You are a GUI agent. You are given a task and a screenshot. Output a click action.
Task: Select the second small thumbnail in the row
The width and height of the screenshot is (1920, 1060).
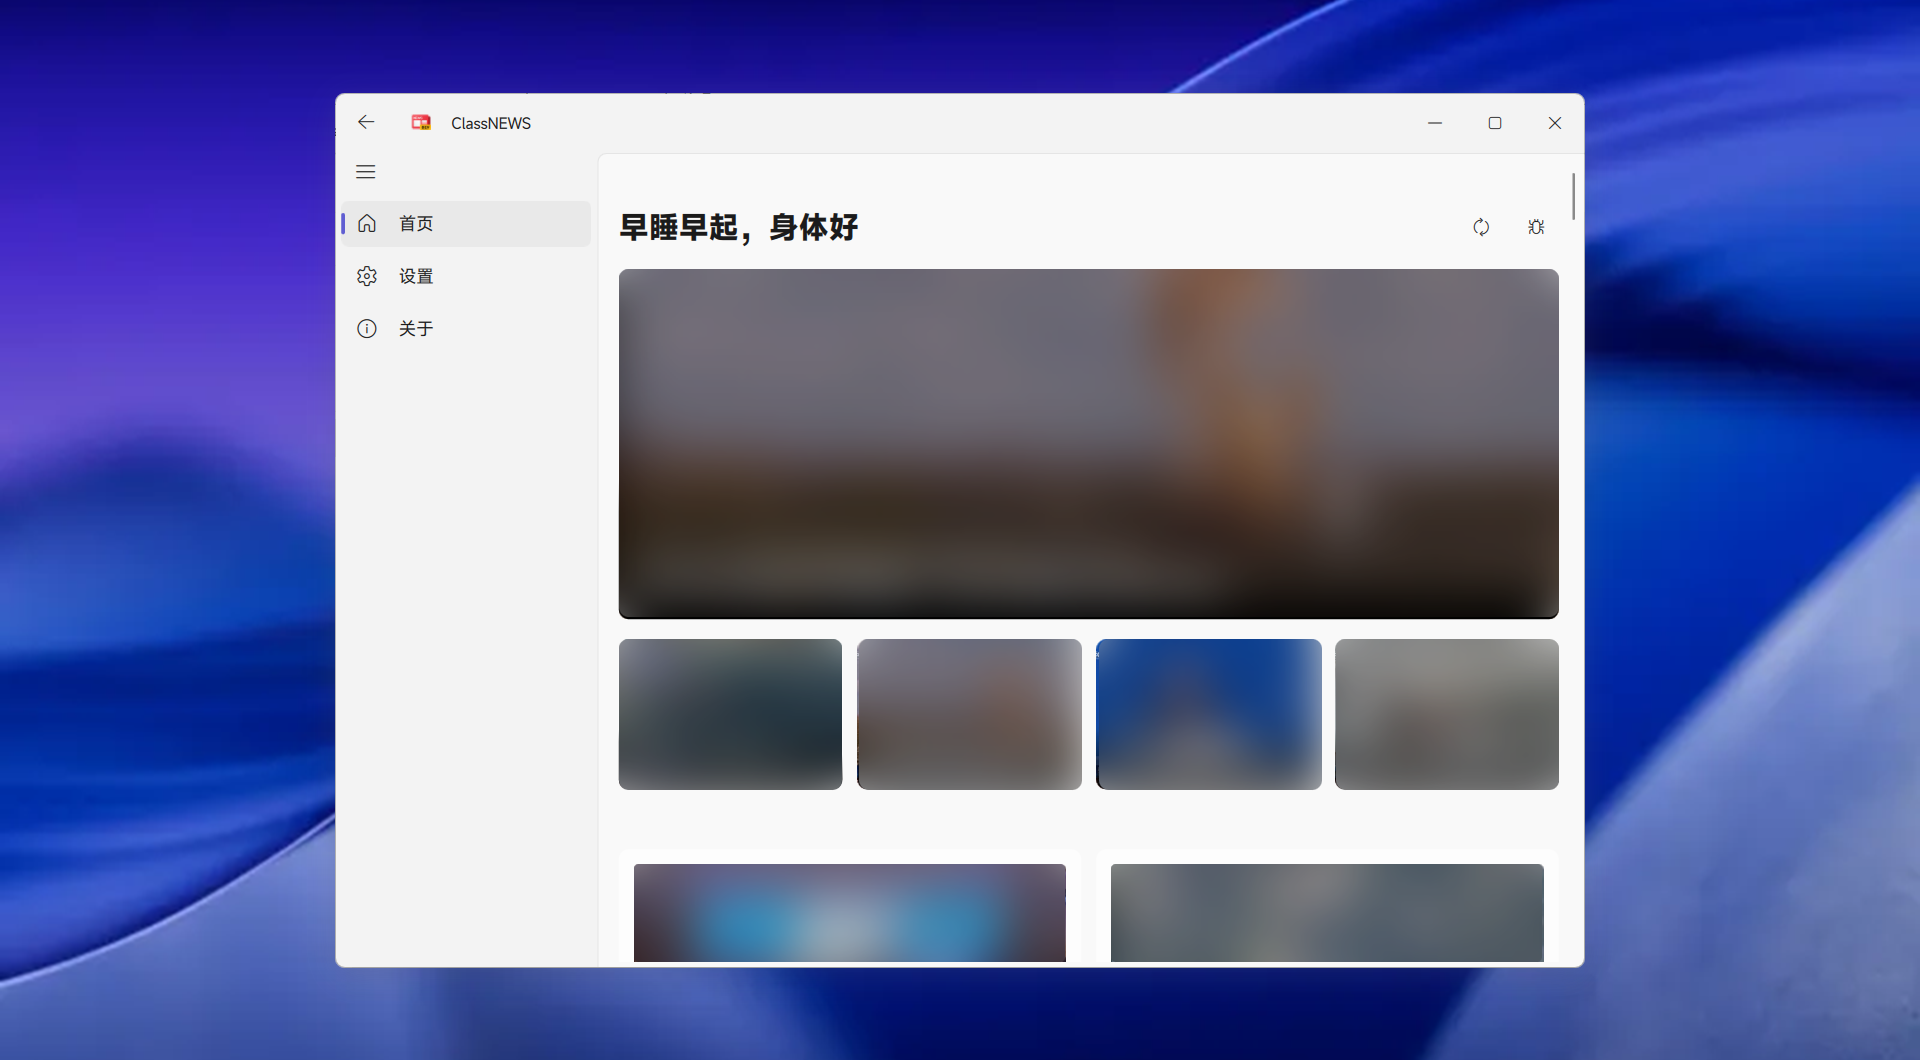(x=969, y=713)
